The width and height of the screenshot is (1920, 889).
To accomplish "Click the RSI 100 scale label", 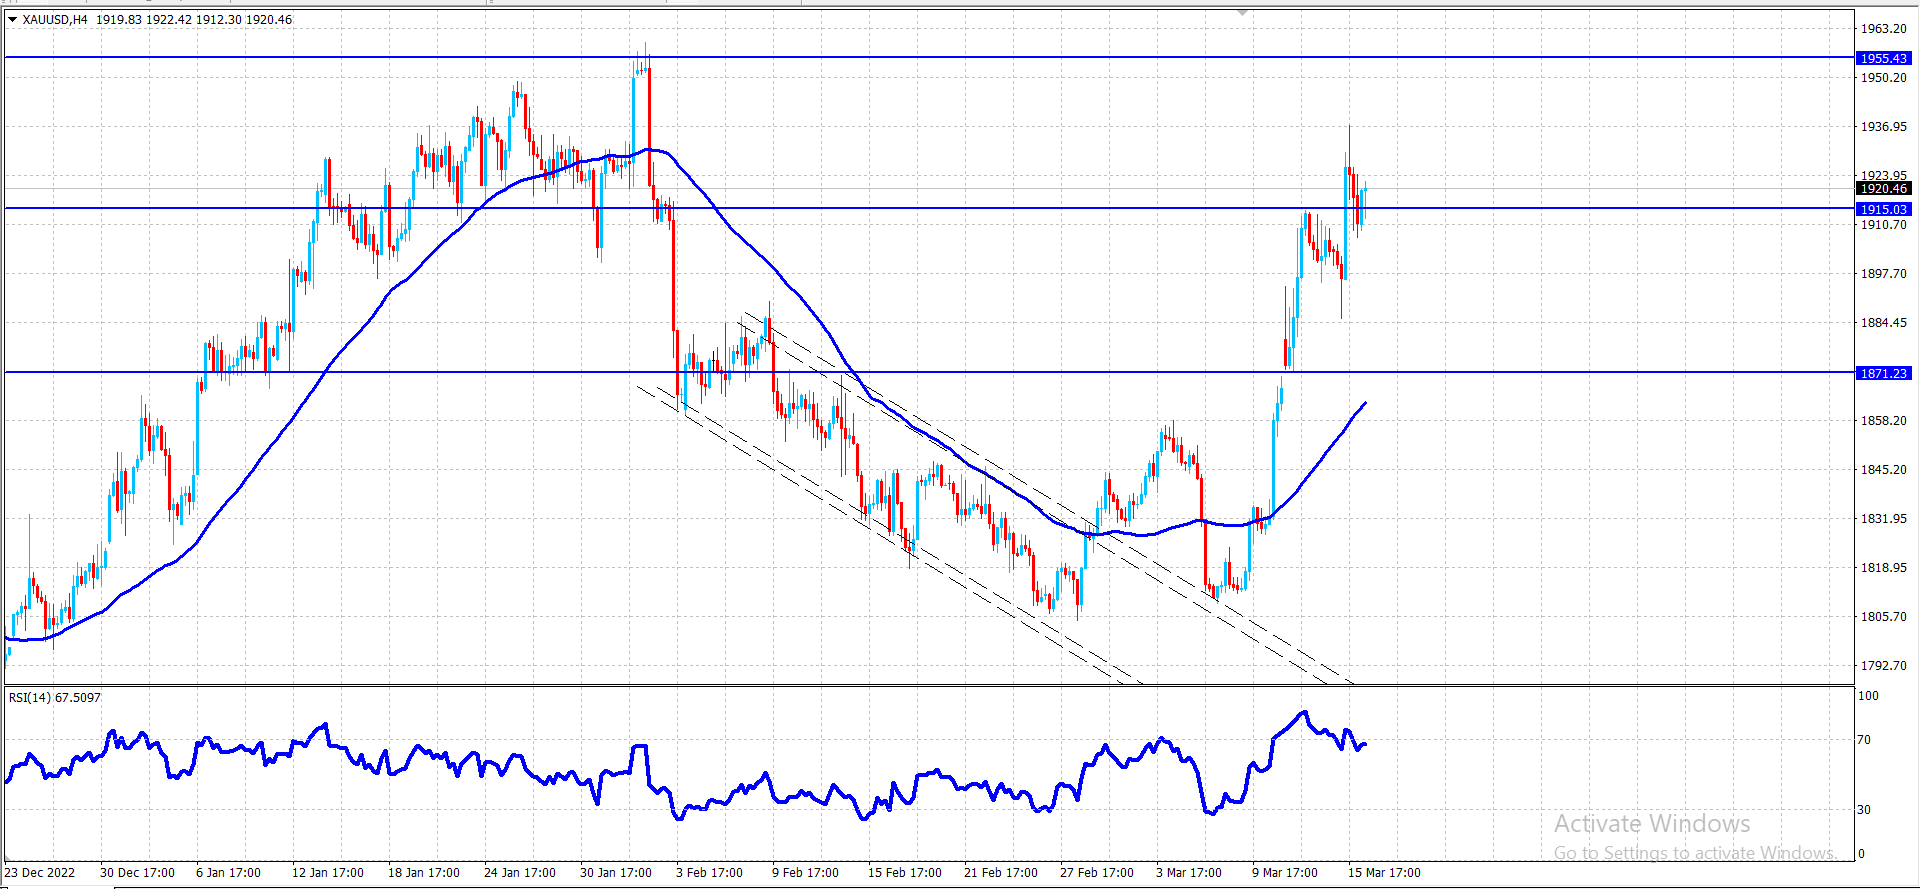I will pos(1868,696).
